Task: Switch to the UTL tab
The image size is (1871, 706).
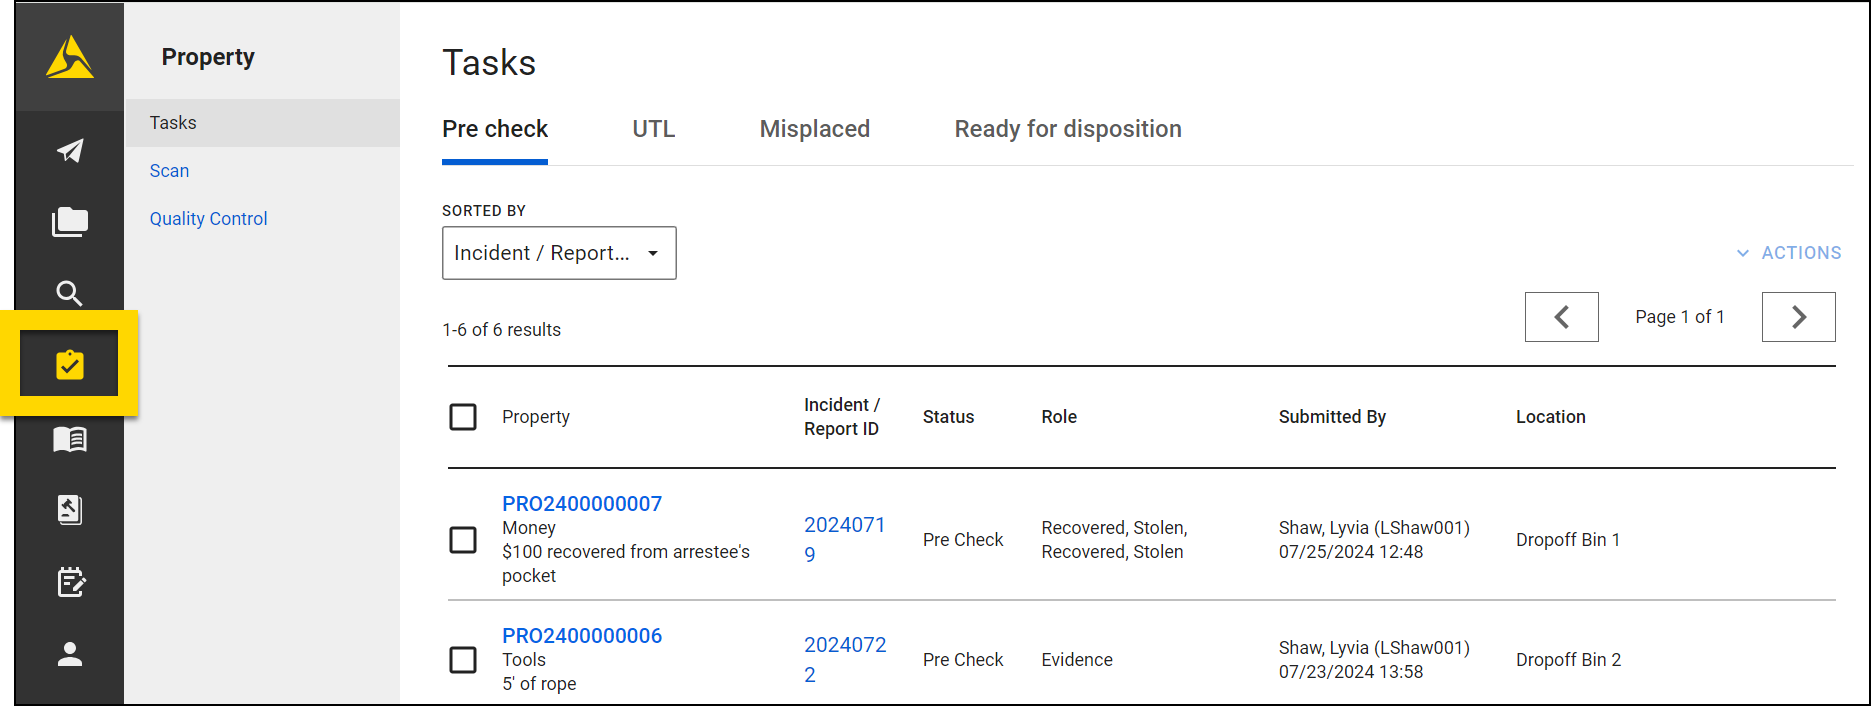Action: click(653, 128)
